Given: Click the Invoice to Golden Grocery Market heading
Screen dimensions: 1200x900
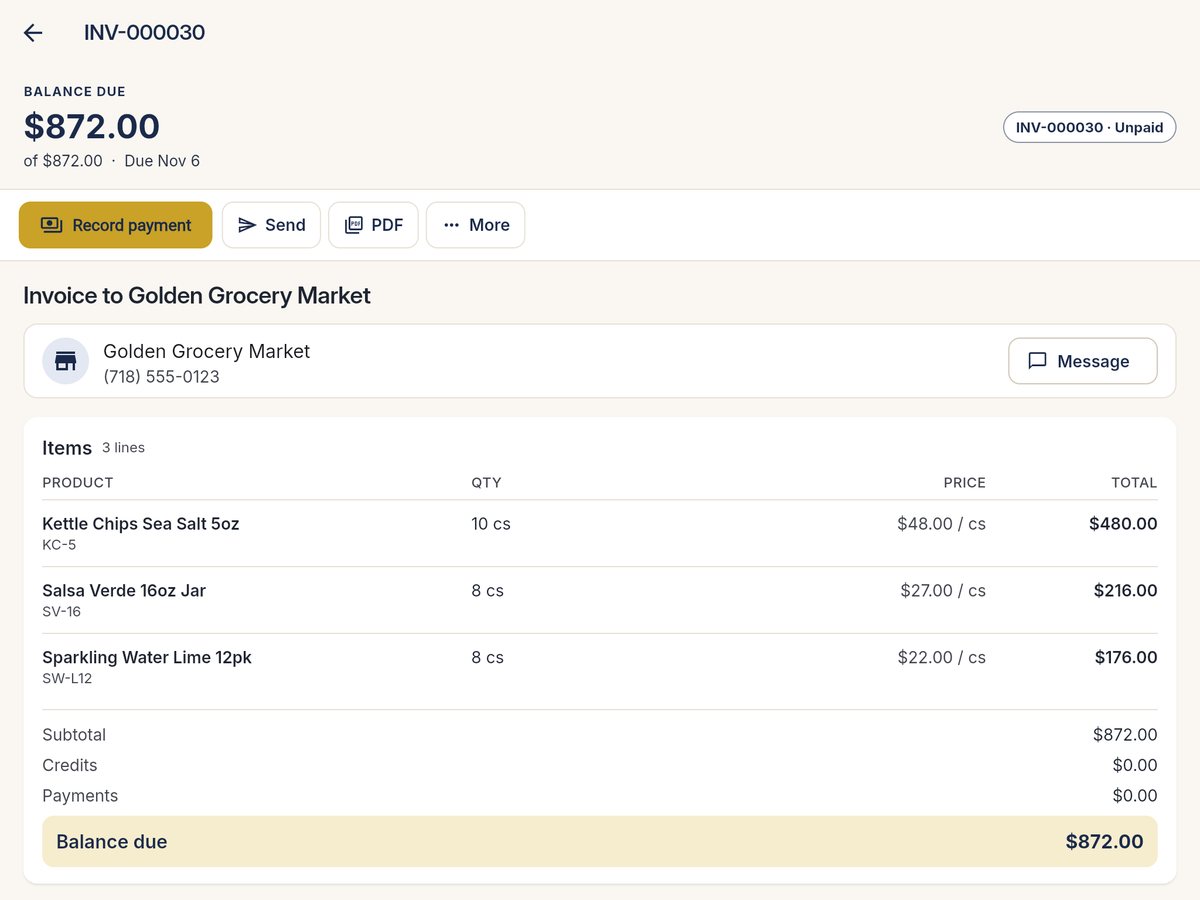Looking at the screenshot, I should pos(197,295).
